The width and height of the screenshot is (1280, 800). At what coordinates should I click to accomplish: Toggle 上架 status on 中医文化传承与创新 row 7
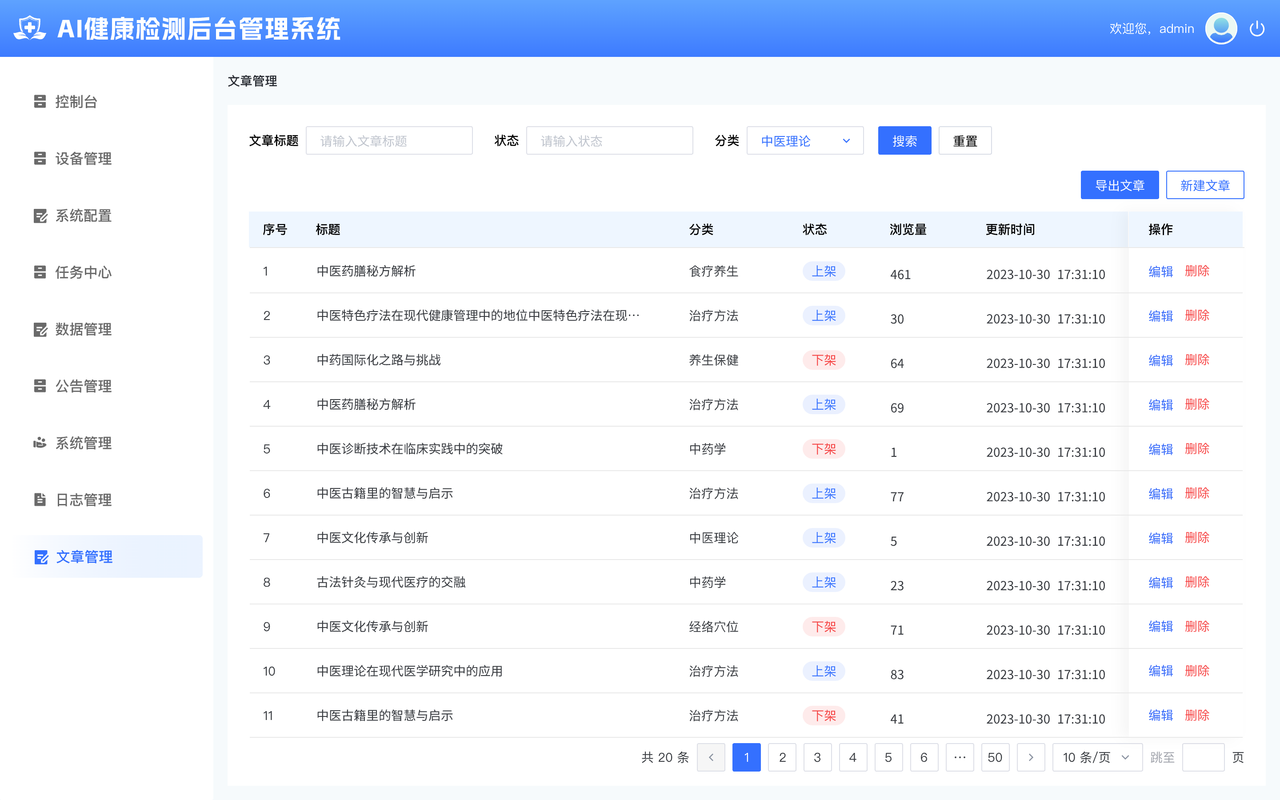point(823,537)
